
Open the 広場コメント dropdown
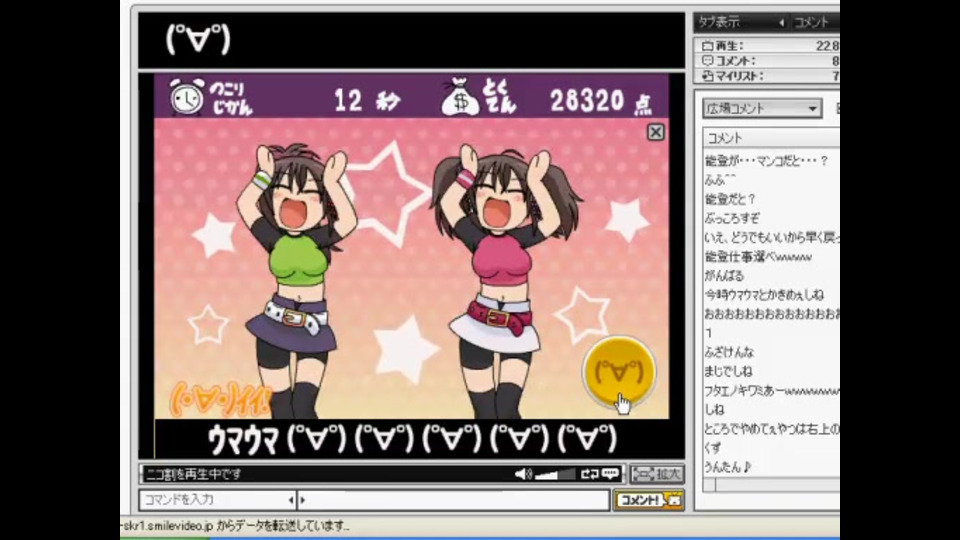click(x=761, y=108)
